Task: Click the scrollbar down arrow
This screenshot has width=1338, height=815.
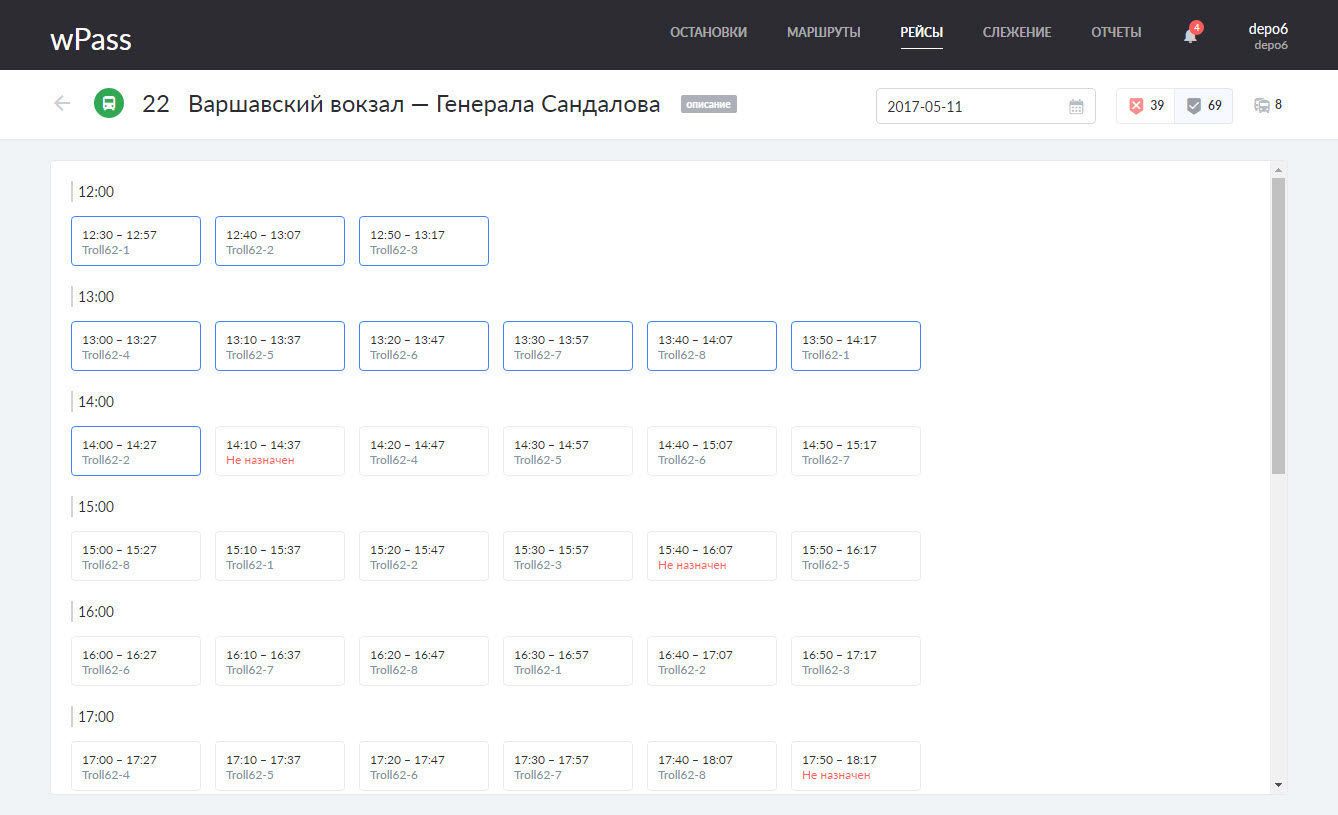Action: [x=1278, y=785]
